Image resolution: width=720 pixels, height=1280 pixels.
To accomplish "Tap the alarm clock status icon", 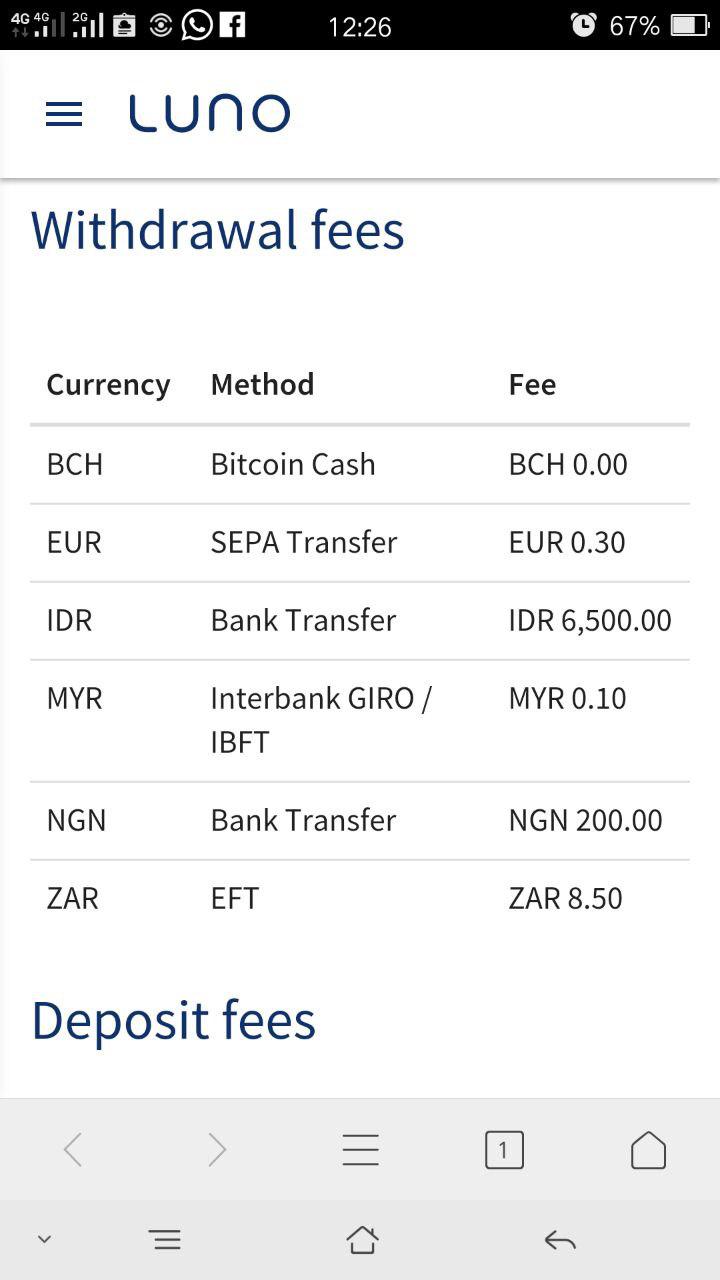I will click(x=583, y=25).
